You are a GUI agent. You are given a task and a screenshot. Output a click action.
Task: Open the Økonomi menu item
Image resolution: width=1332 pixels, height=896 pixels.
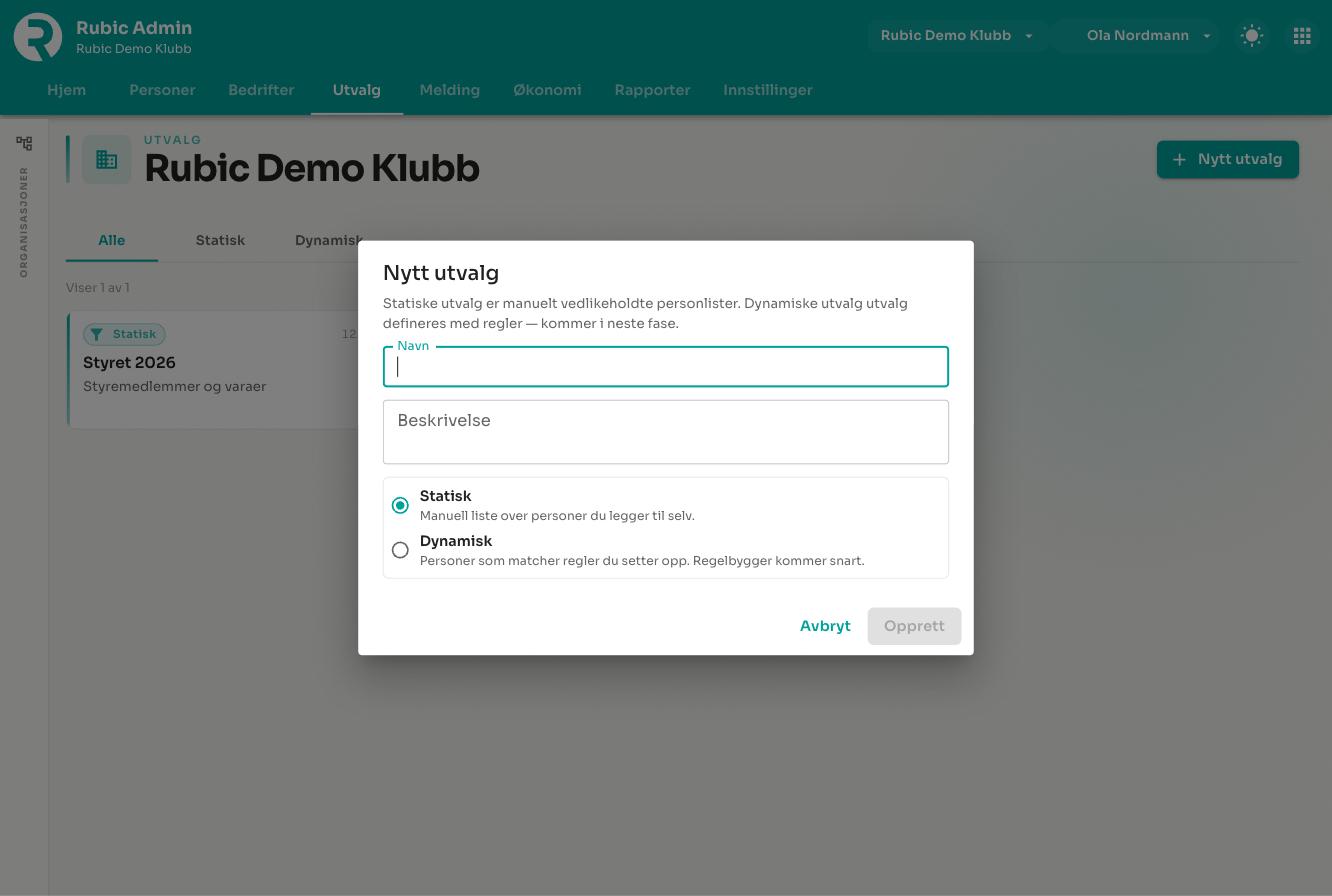(x=547, y=90)
